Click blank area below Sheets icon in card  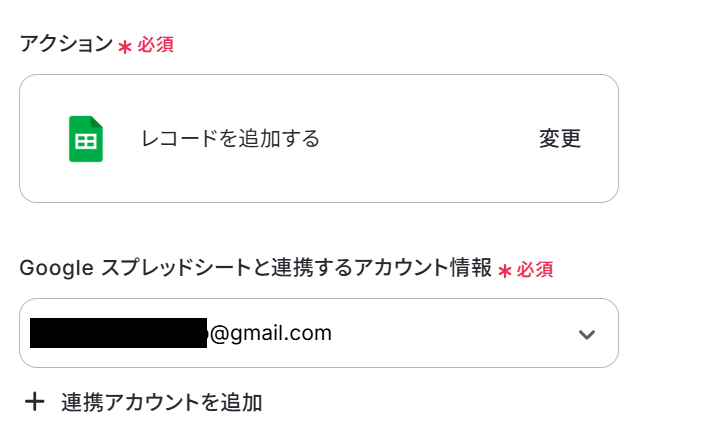86,182
